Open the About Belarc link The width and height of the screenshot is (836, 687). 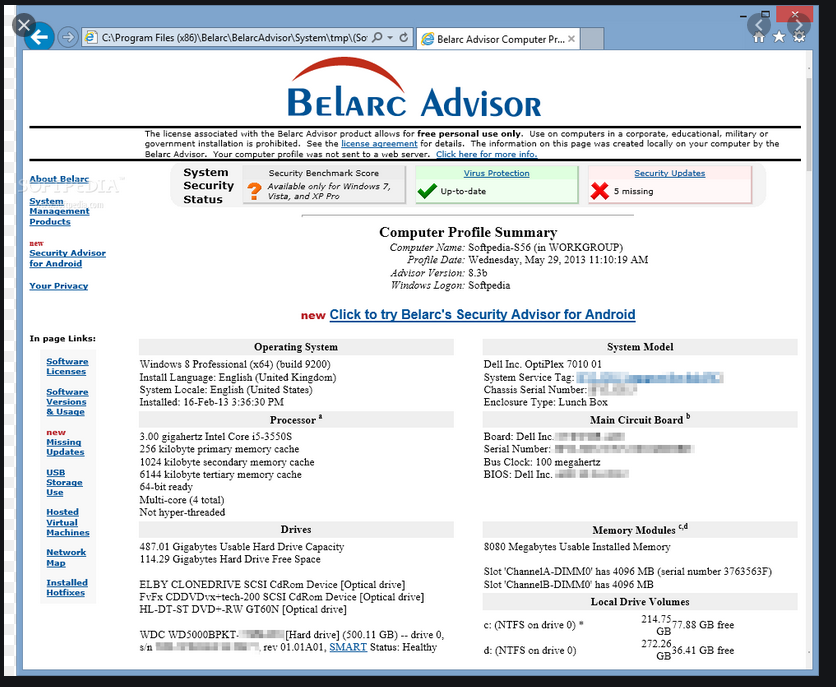coord(59,179)
